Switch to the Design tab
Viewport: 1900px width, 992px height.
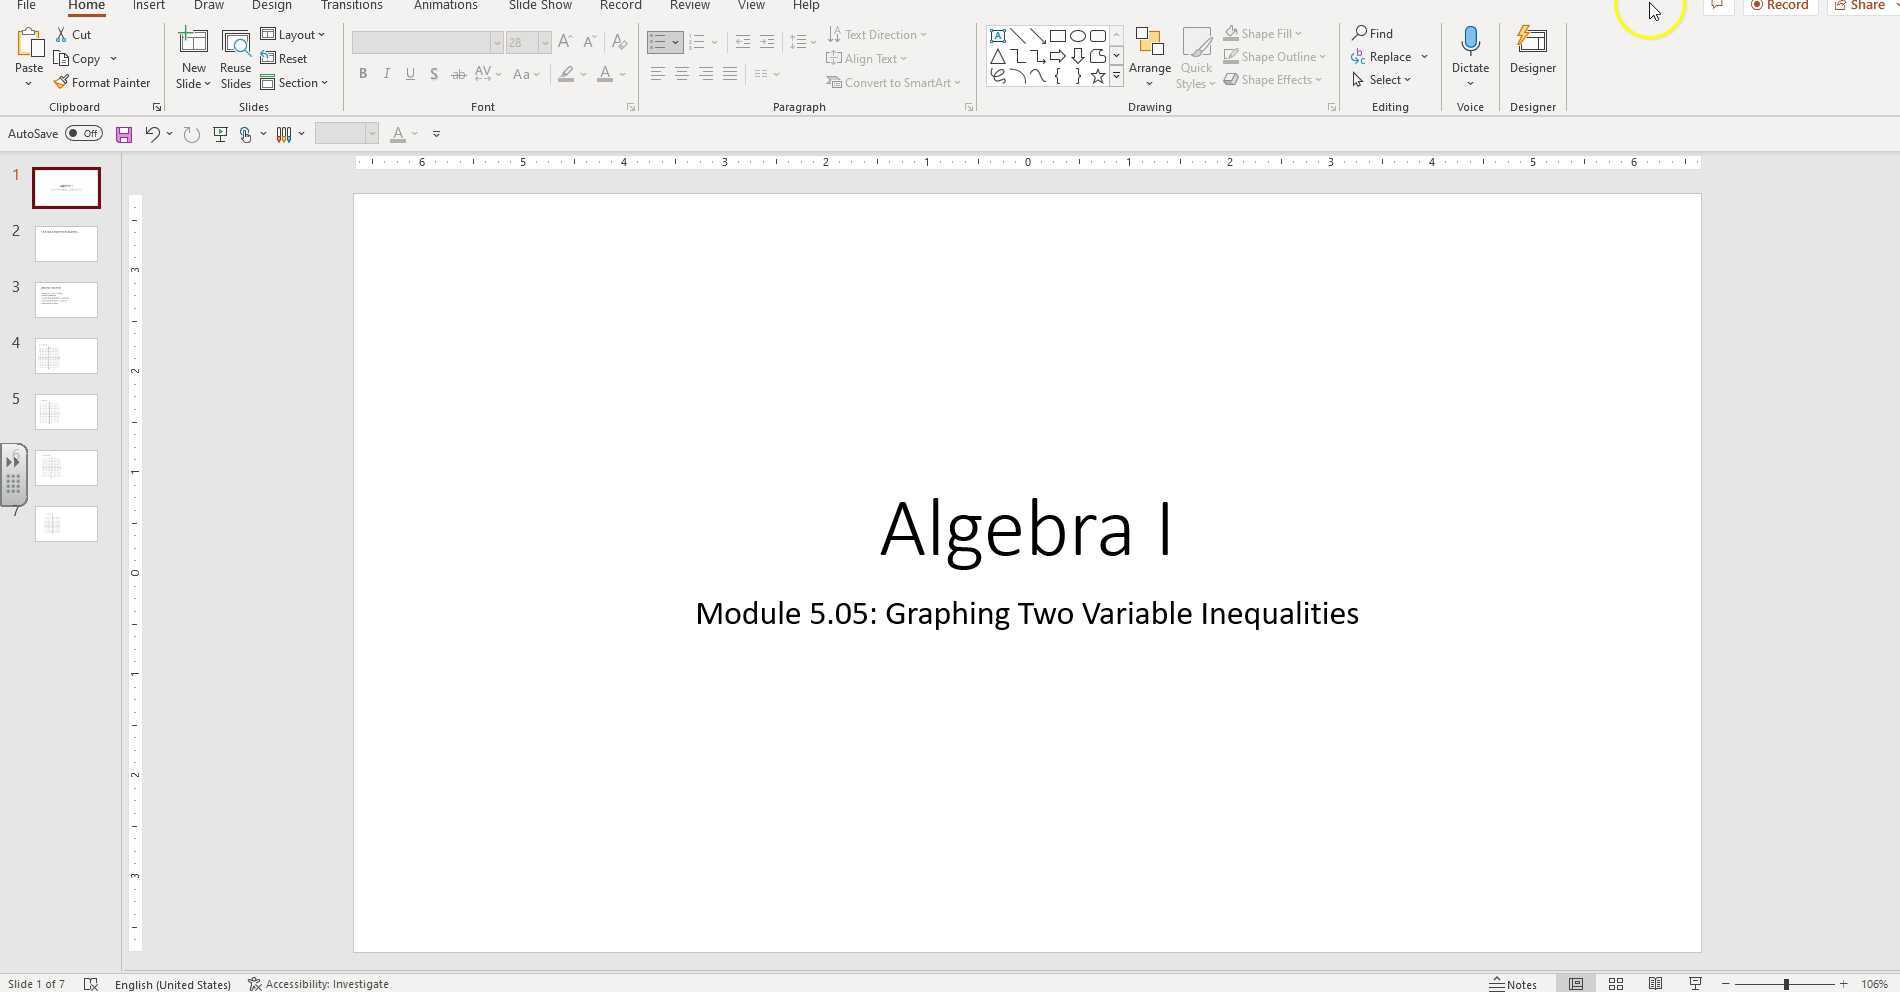tap(272, 6)
